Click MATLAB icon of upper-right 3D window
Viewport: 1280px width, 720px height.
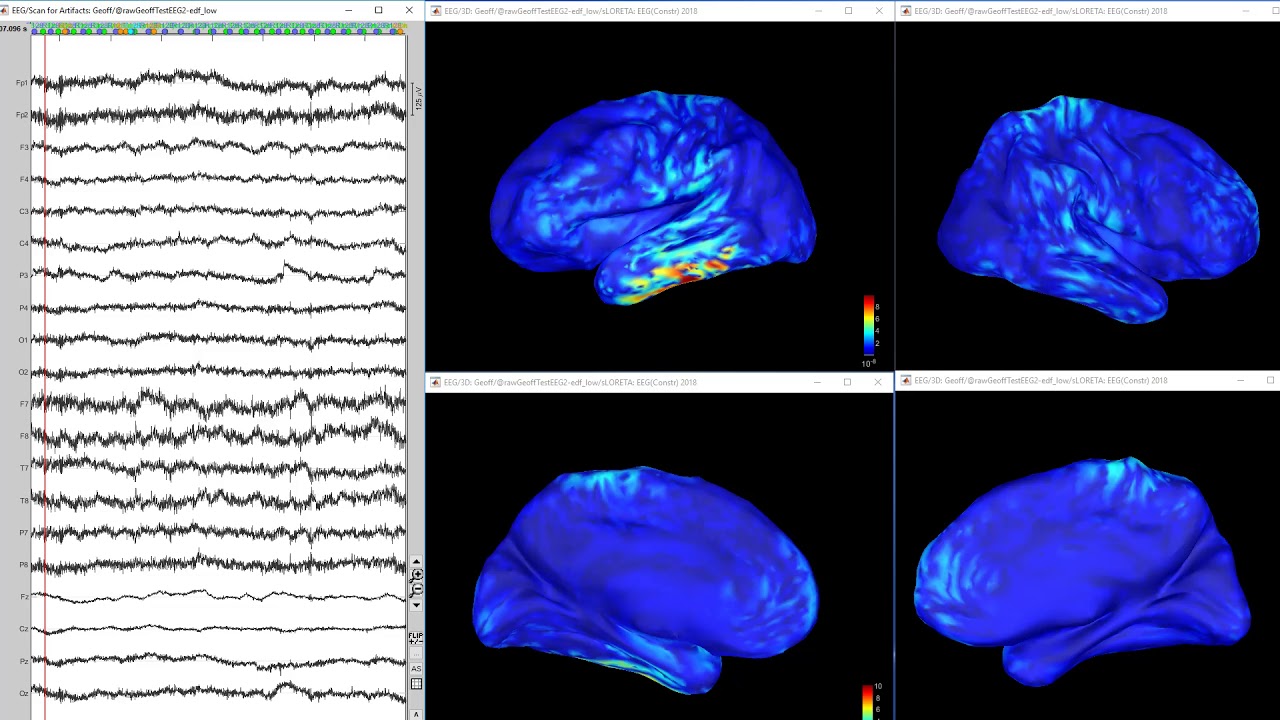906,11
